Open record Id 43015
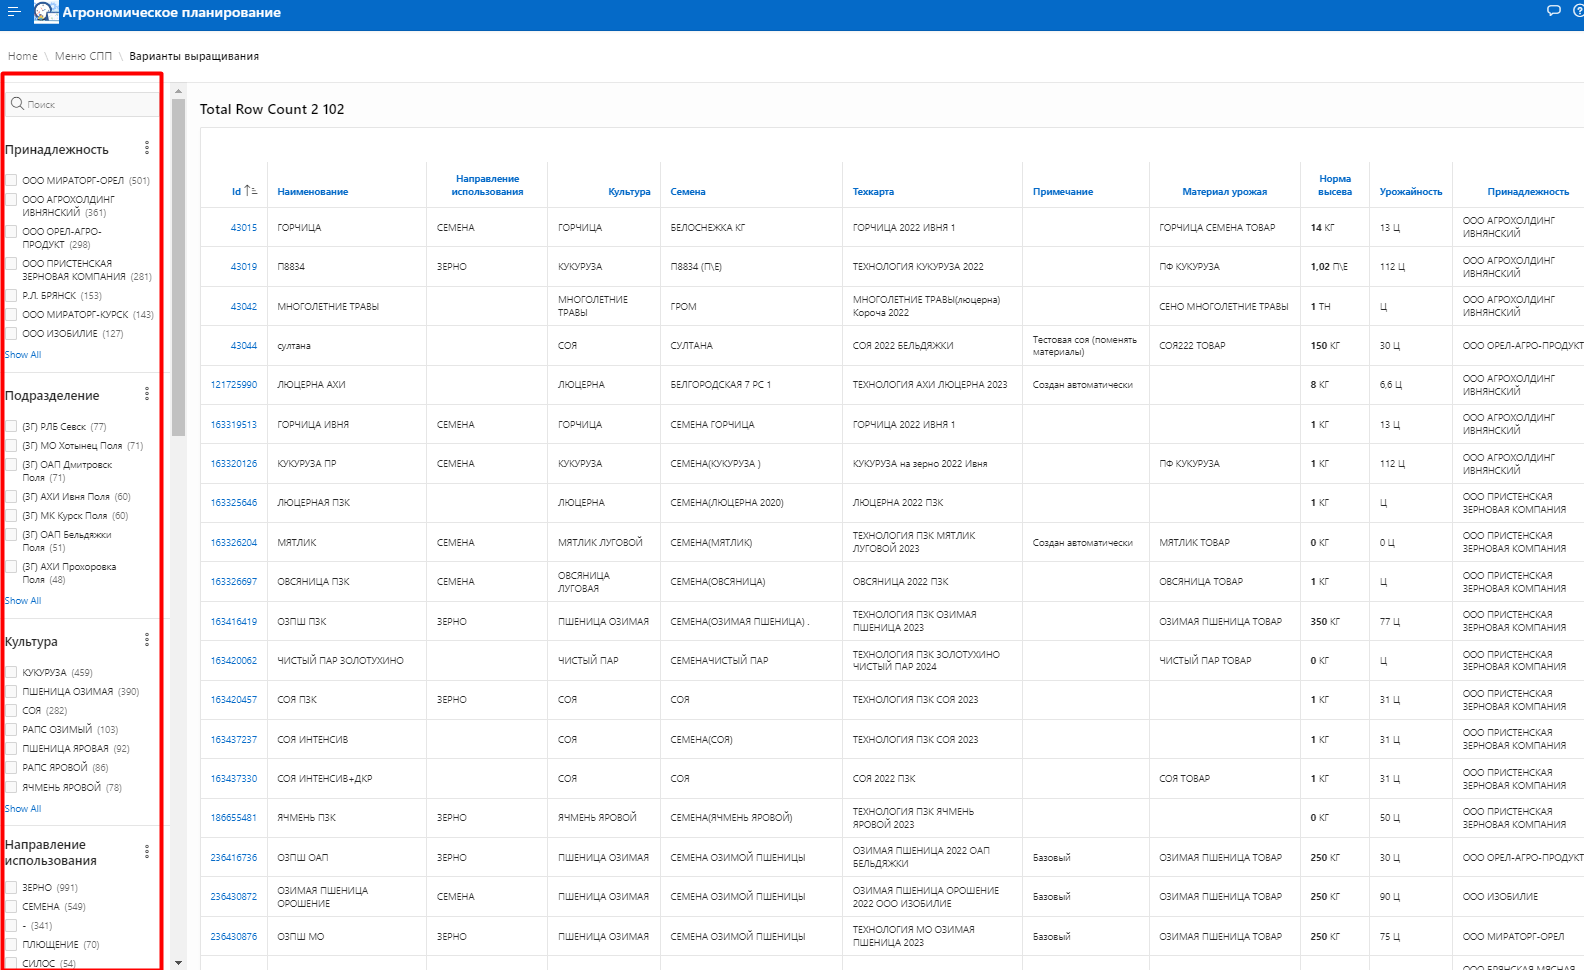This screenshot has width=1584, height=970. coord(243,228)
